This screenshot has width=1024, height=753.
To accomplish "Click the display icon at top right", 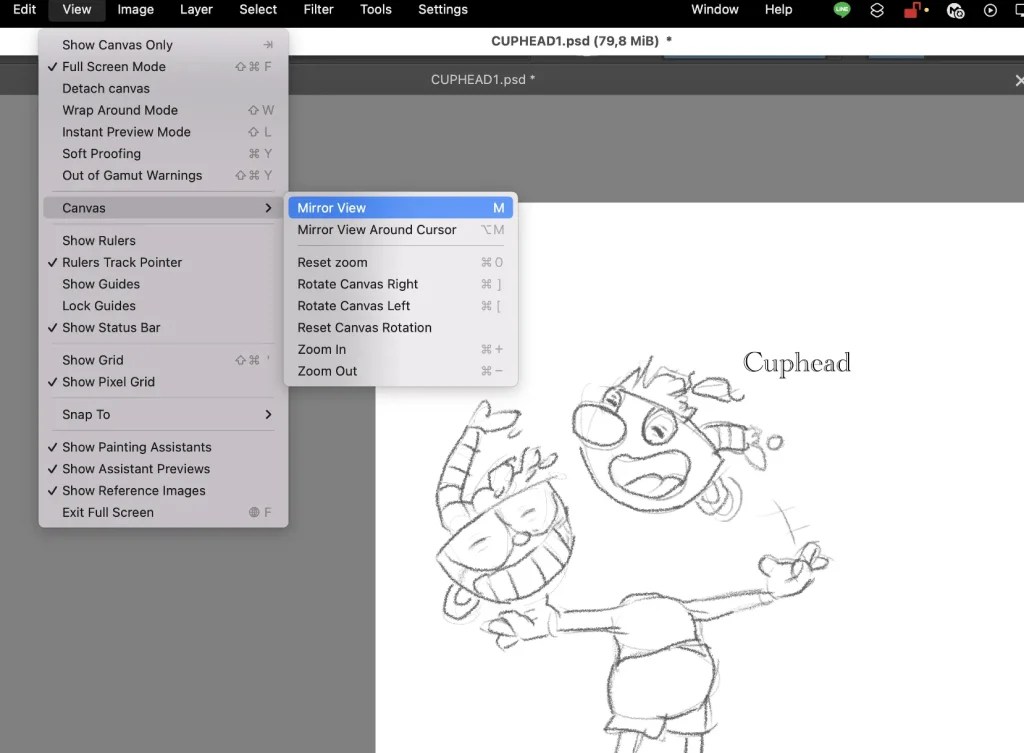I will click(x=1018, y=10).
